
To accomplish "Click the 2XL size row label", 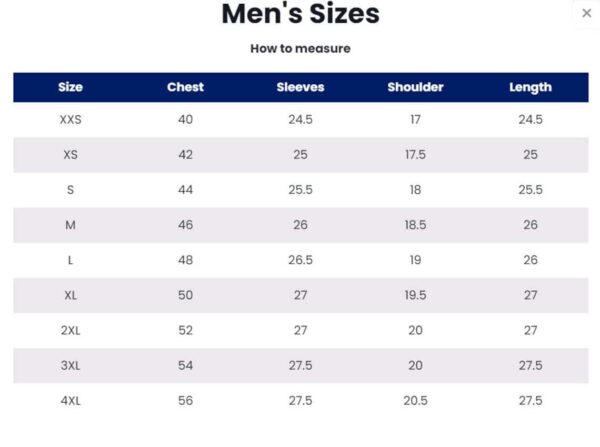I will pos(70,330).
